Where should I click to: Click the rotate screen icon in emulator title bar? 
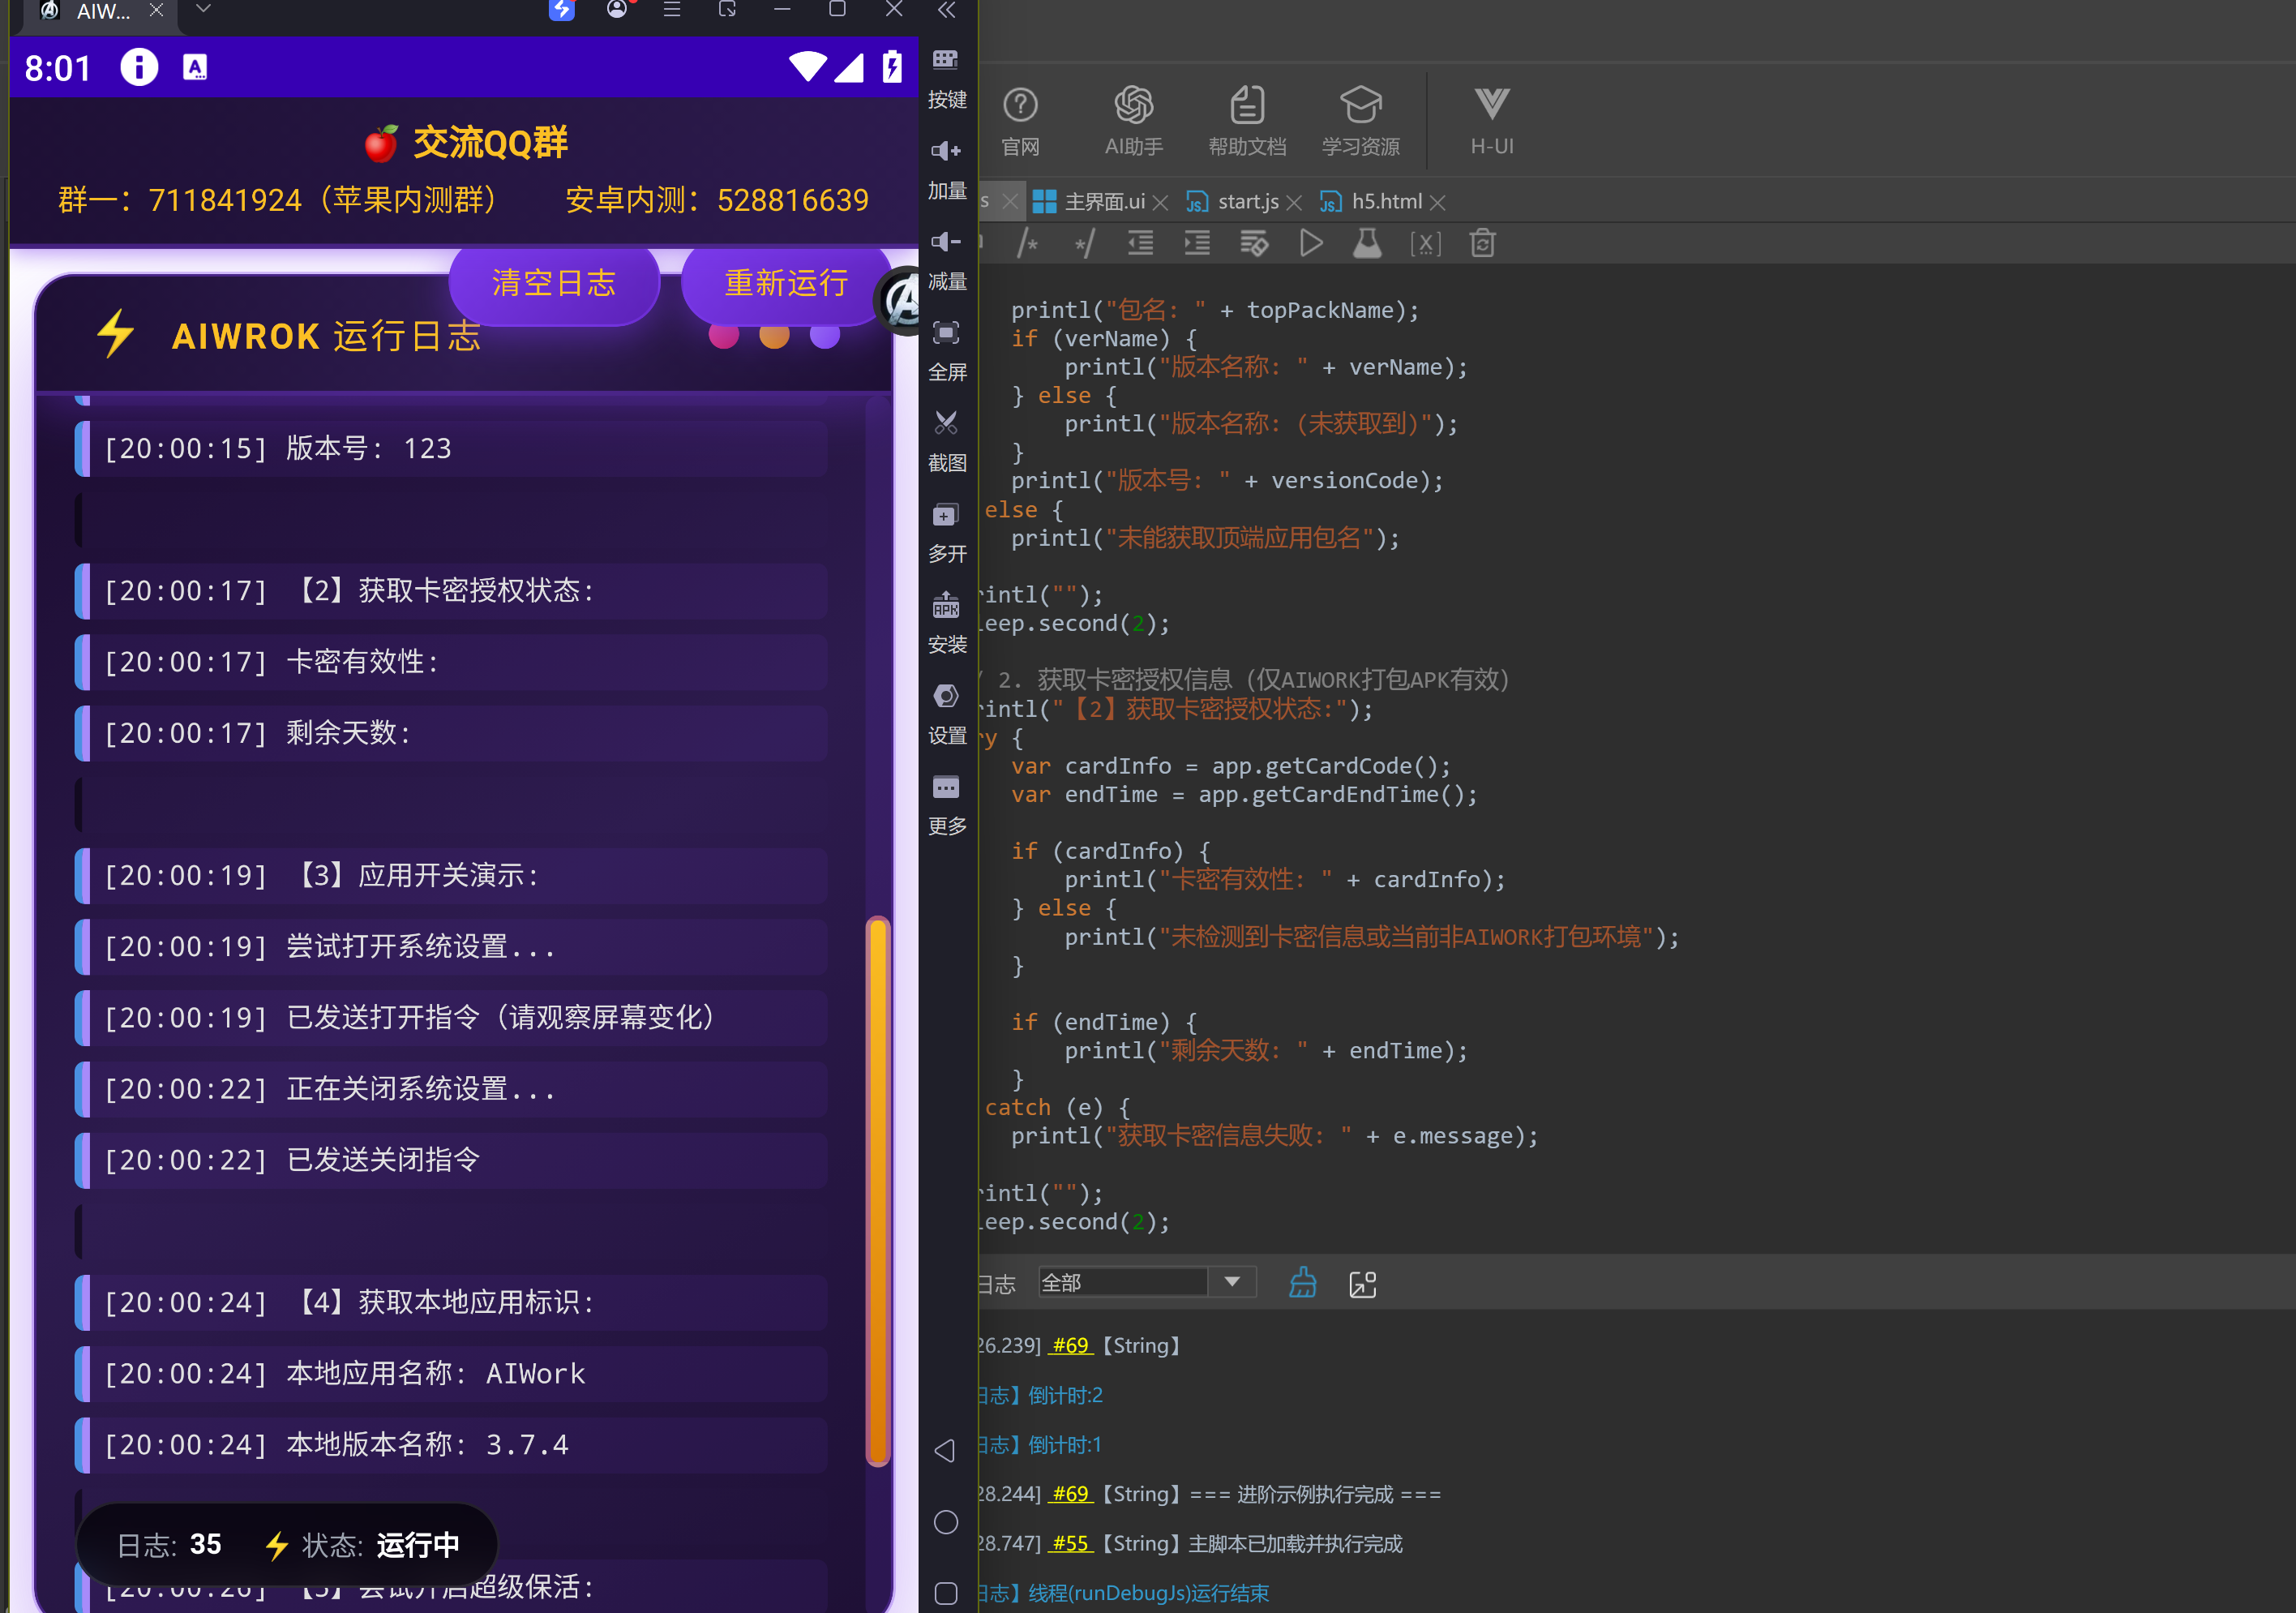[x=727, y=9]
